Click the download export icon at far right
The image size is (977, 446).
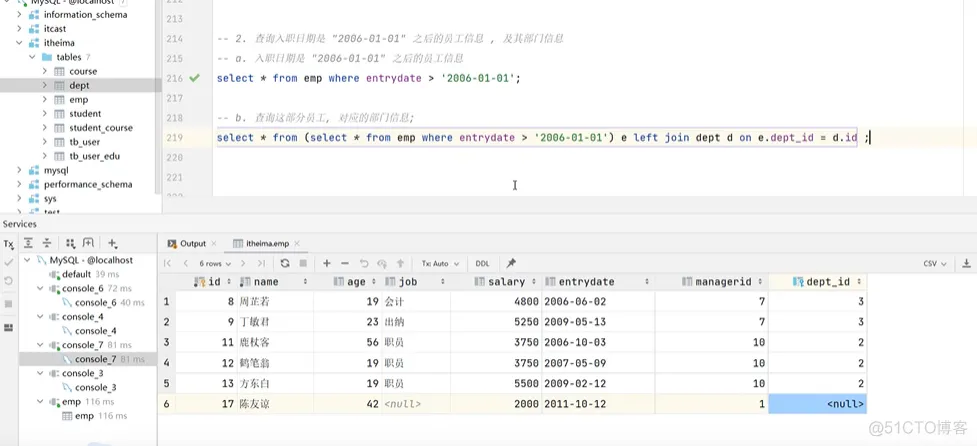click(x=966, y=263)
